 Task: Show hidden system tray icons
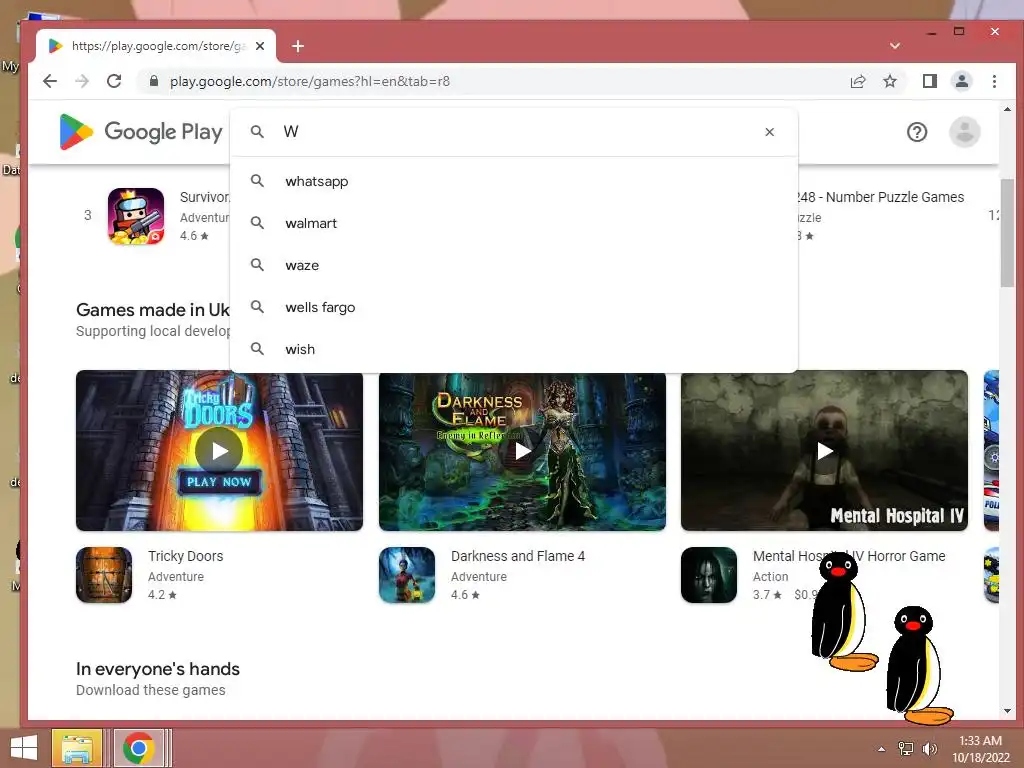click(x=882, y=749)
